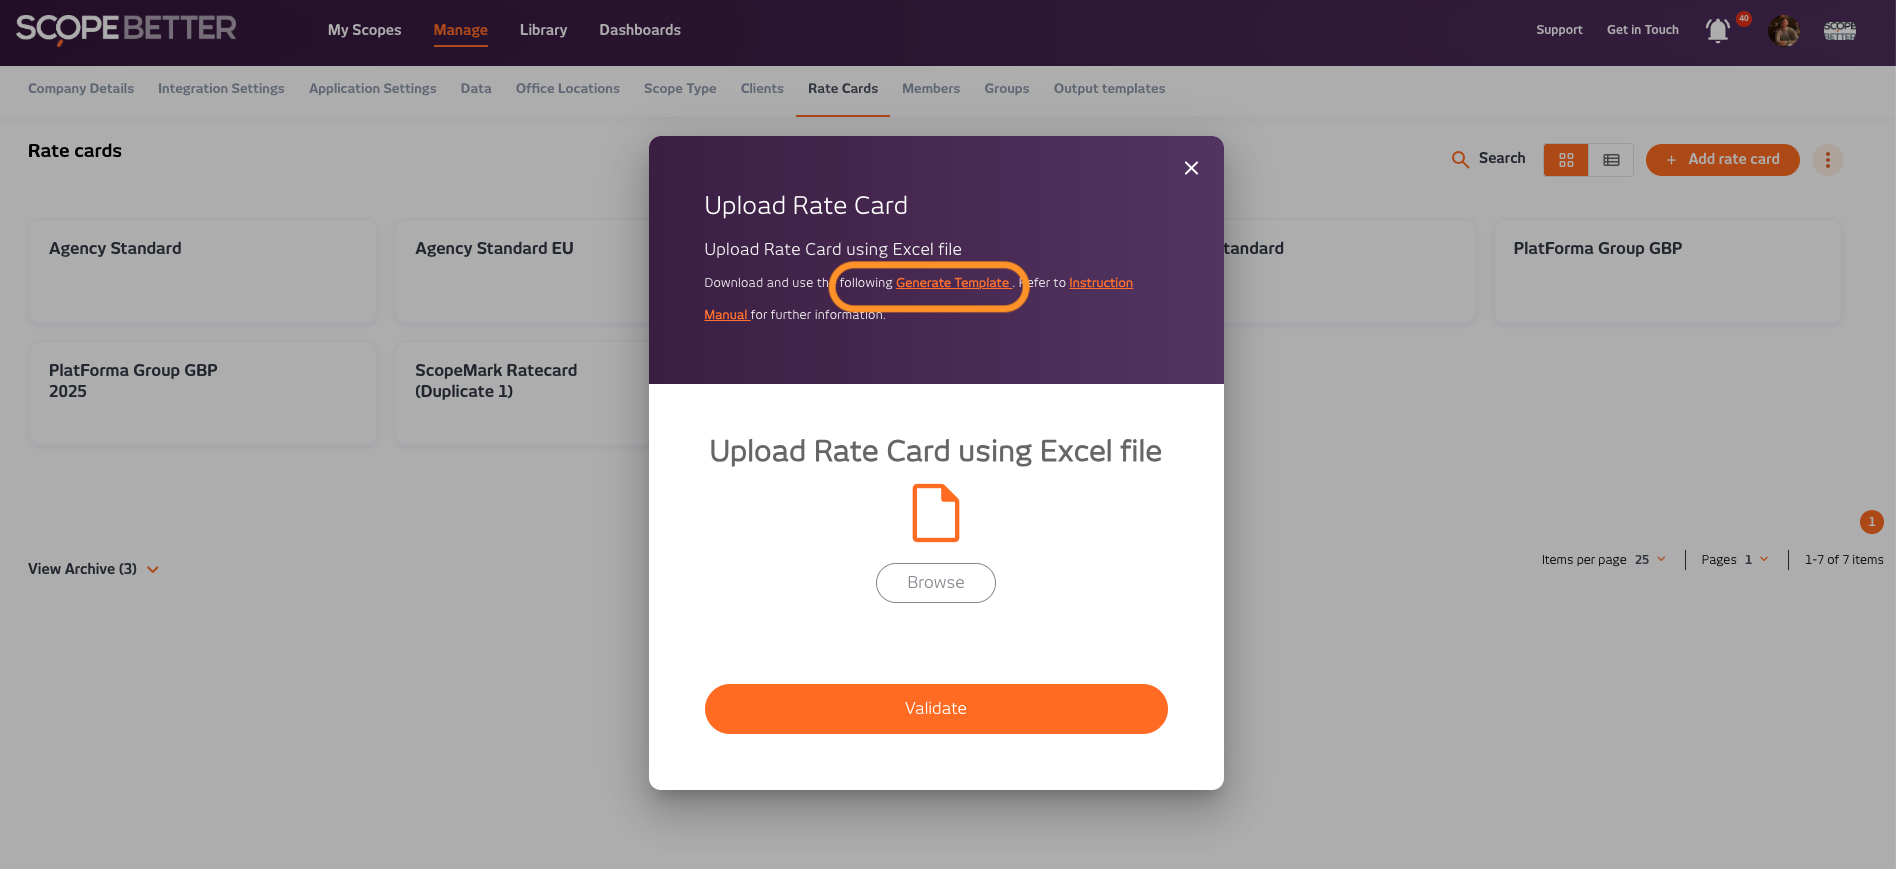This screenshot has width=1896, height=869.
Task: Click the Generate Template link
Action: pyautogui.click(x=953, y=283)
